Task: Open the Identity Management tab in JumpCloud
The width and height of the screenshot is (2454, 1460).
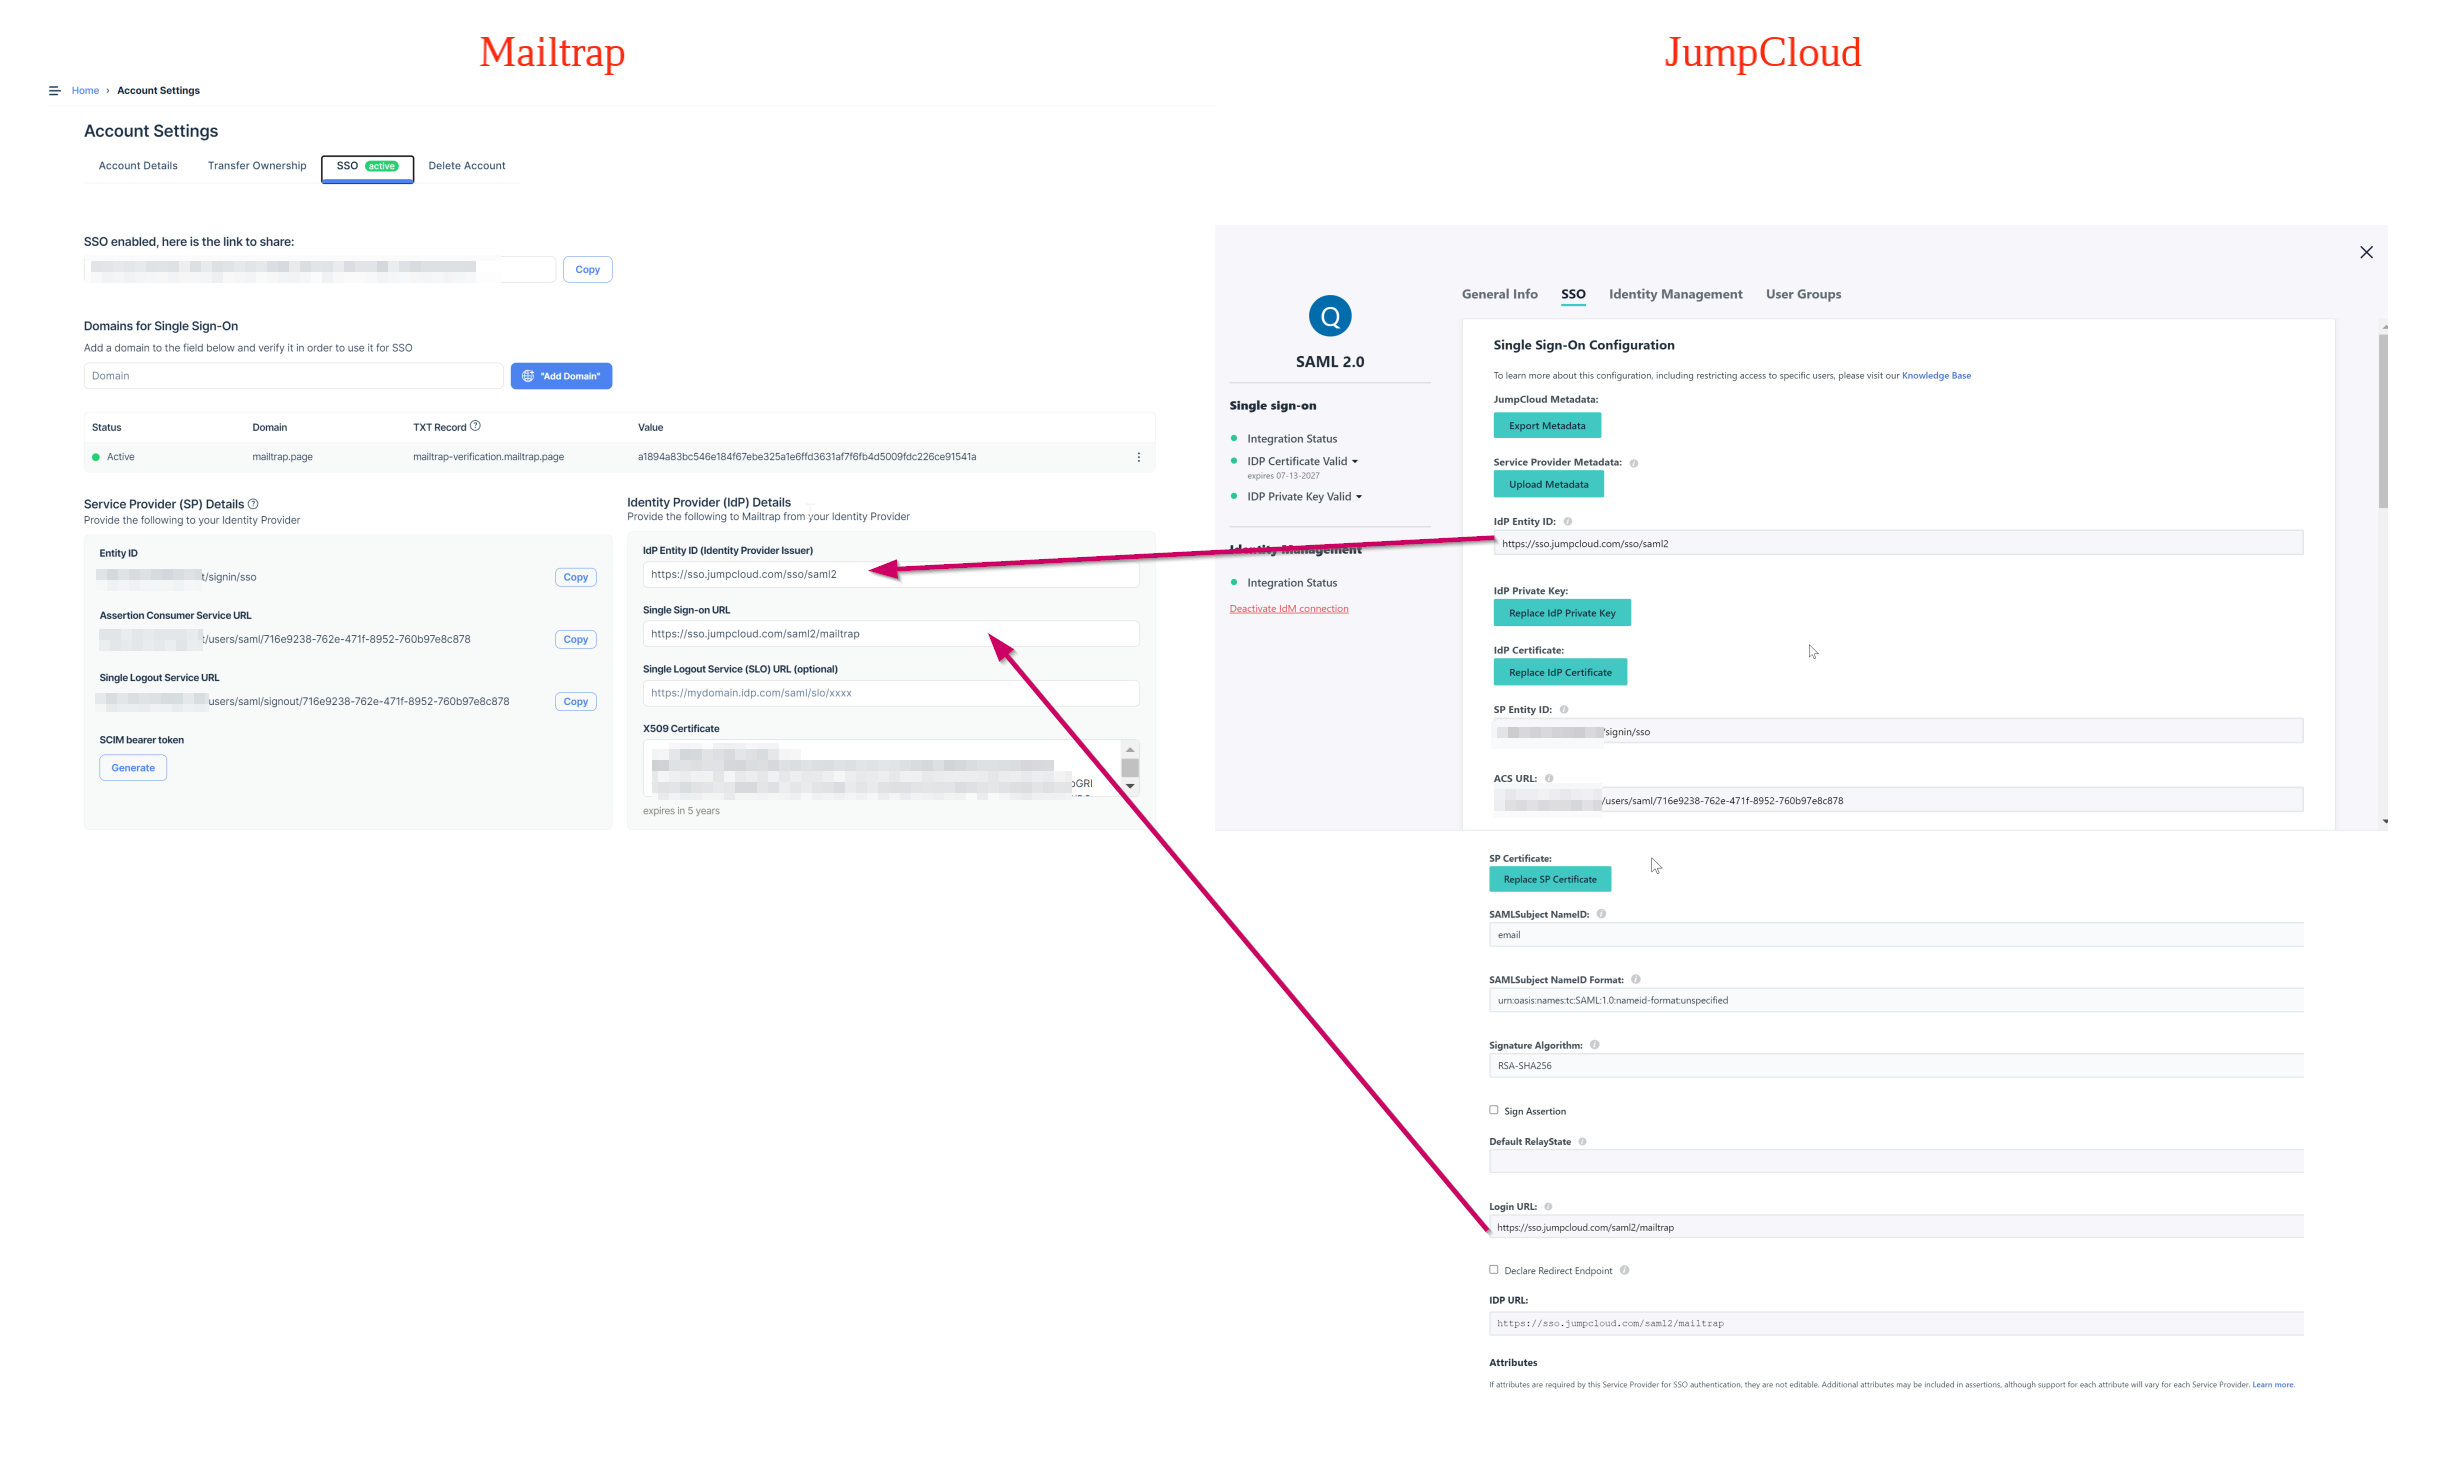Action: [x=1675, y=294]
